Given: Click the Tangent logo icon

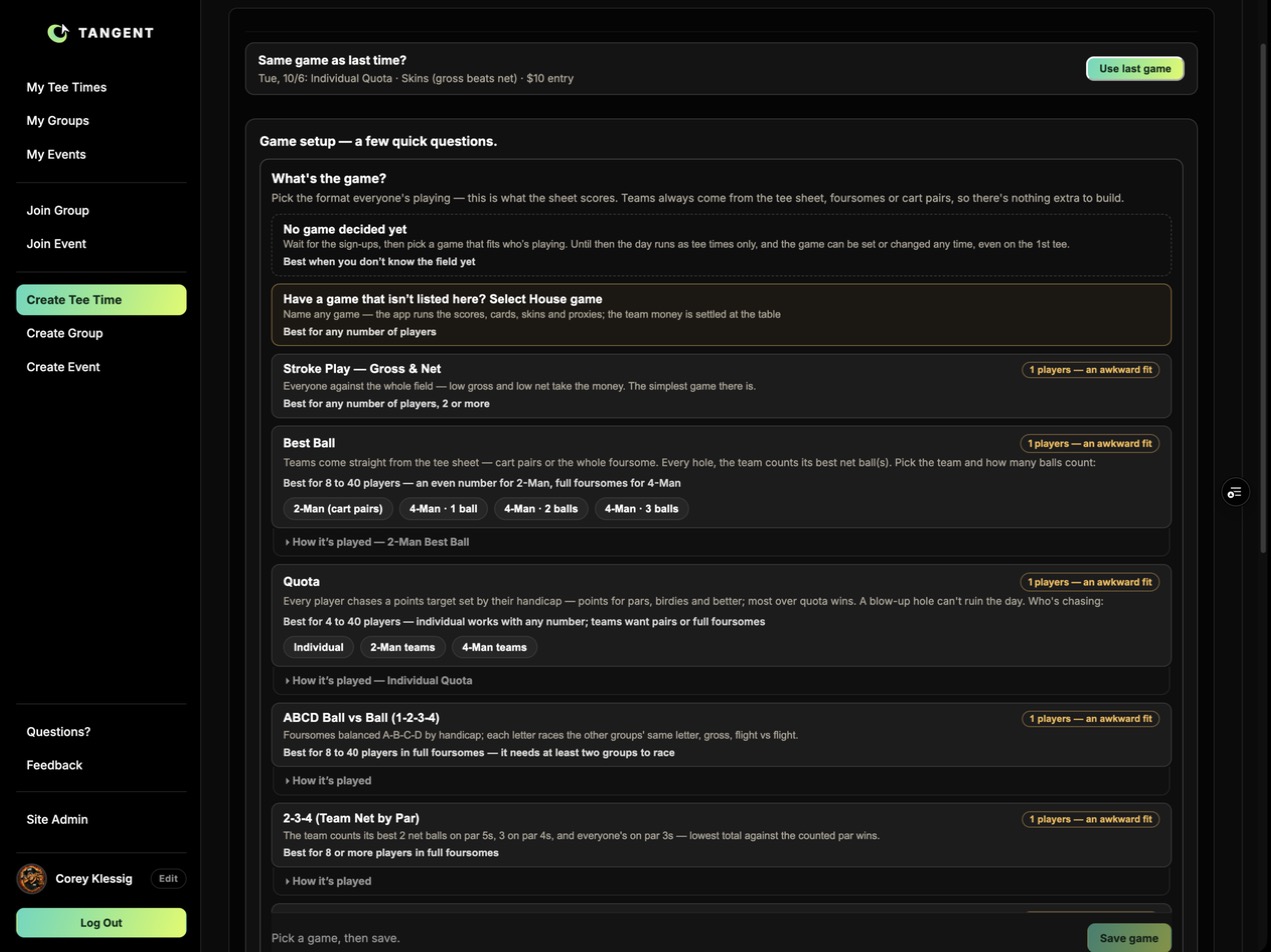Looking at the screenshot, I should (58, 33).
